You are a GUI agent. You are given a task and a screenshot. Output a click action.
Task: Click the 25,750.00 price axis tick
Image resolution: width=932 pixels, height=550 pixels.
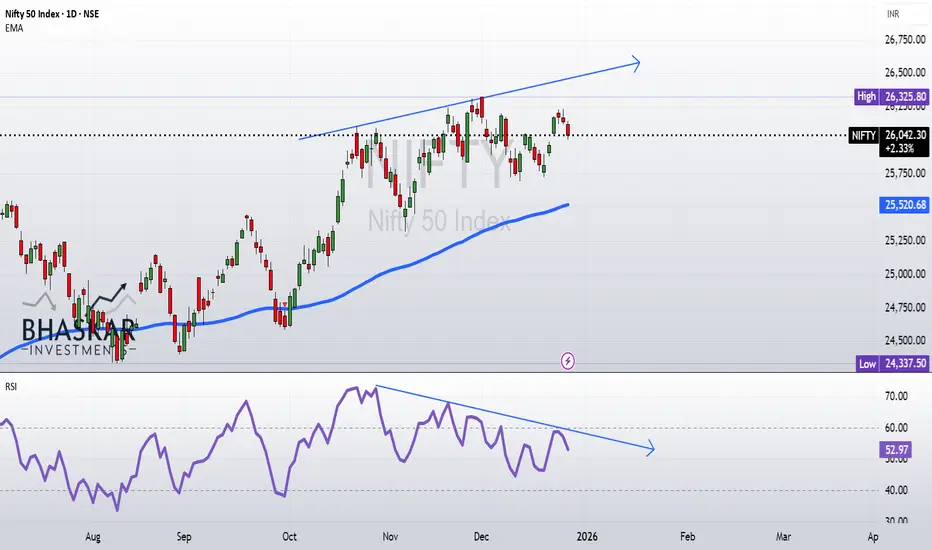click(x=905, y=173)
